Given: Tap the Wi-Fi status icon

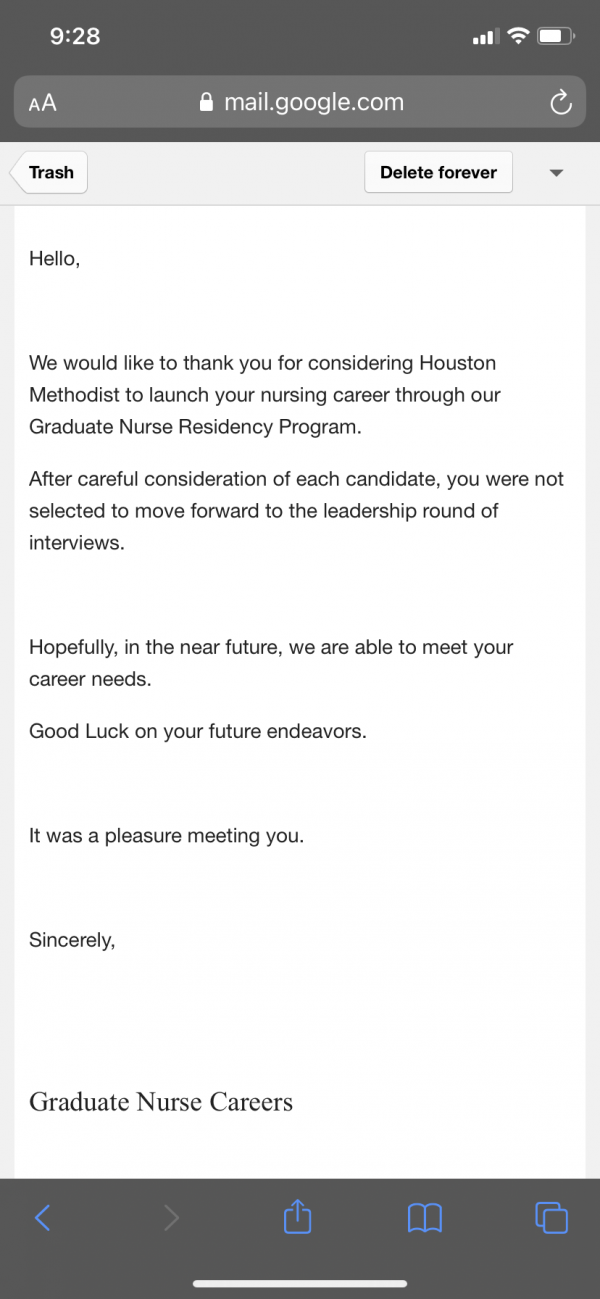Looking at the screenshot, I should point(517,36).
